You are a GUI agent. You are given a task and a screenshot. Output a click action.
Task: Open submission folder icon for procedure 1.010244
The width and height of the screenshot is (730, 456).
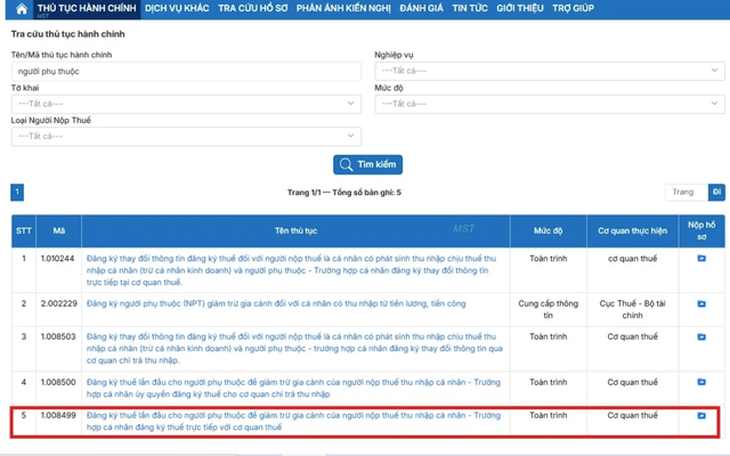pyautogui.click(x=701, y=259)
